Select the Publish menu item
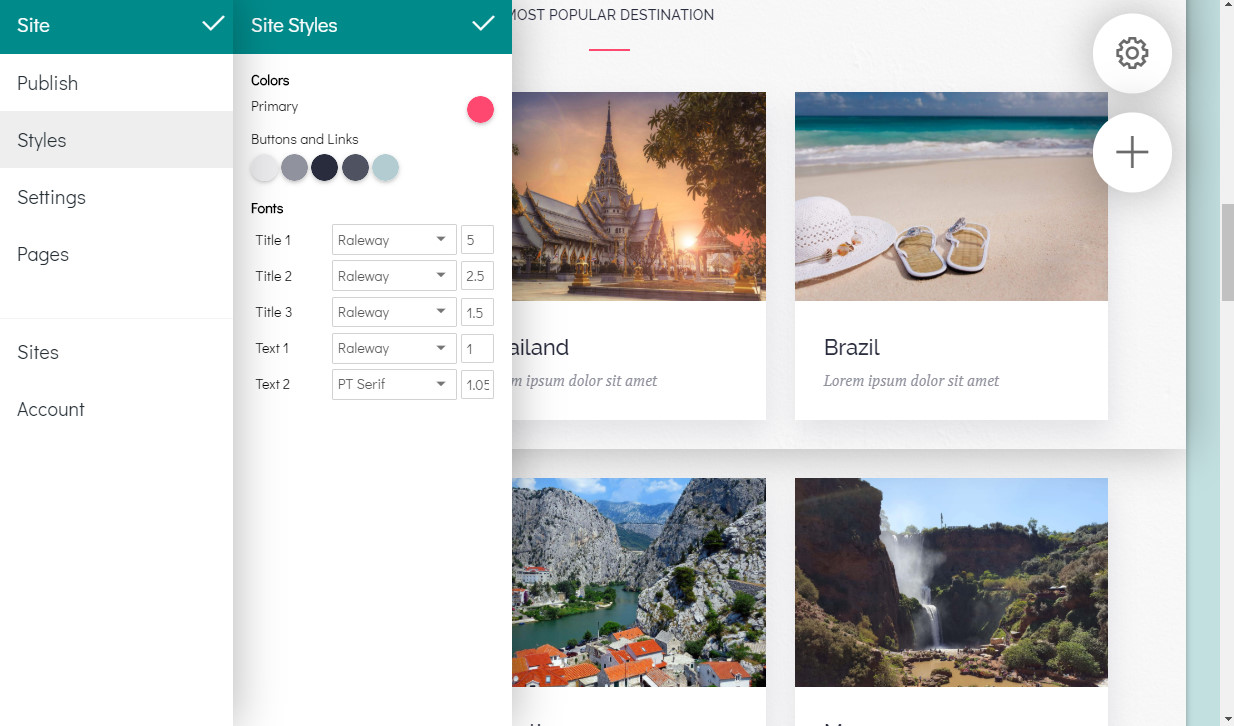Screen dimensions: 1234x726 [x=47, y=83]
